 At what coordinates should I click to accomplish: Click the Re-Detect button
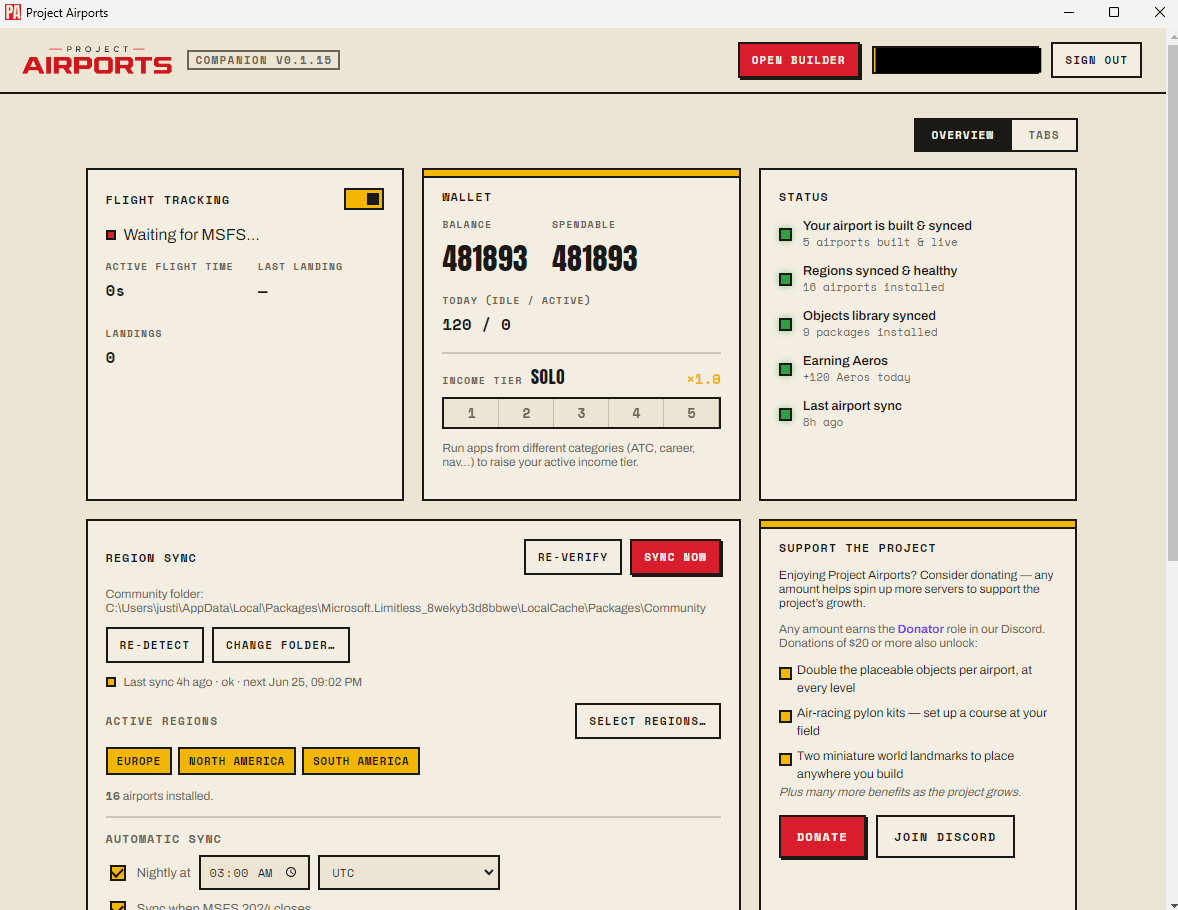pyautogui.click(x=155, y=645)
